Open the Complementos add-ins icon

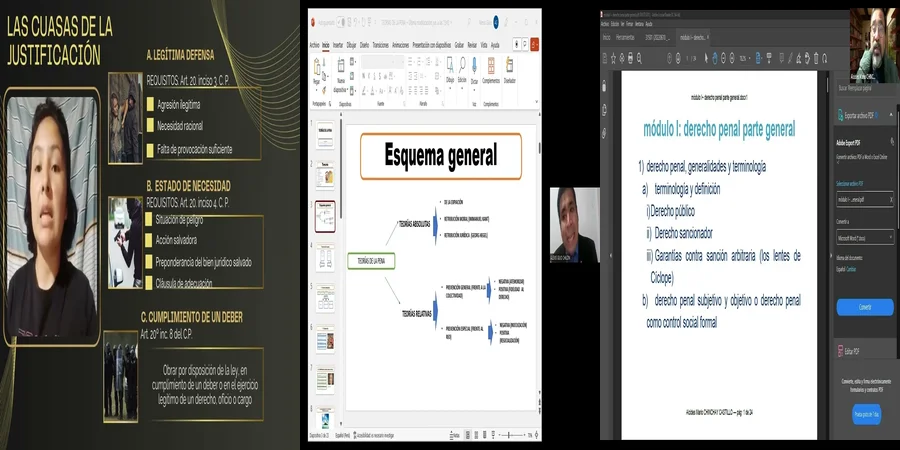(491, 65)
